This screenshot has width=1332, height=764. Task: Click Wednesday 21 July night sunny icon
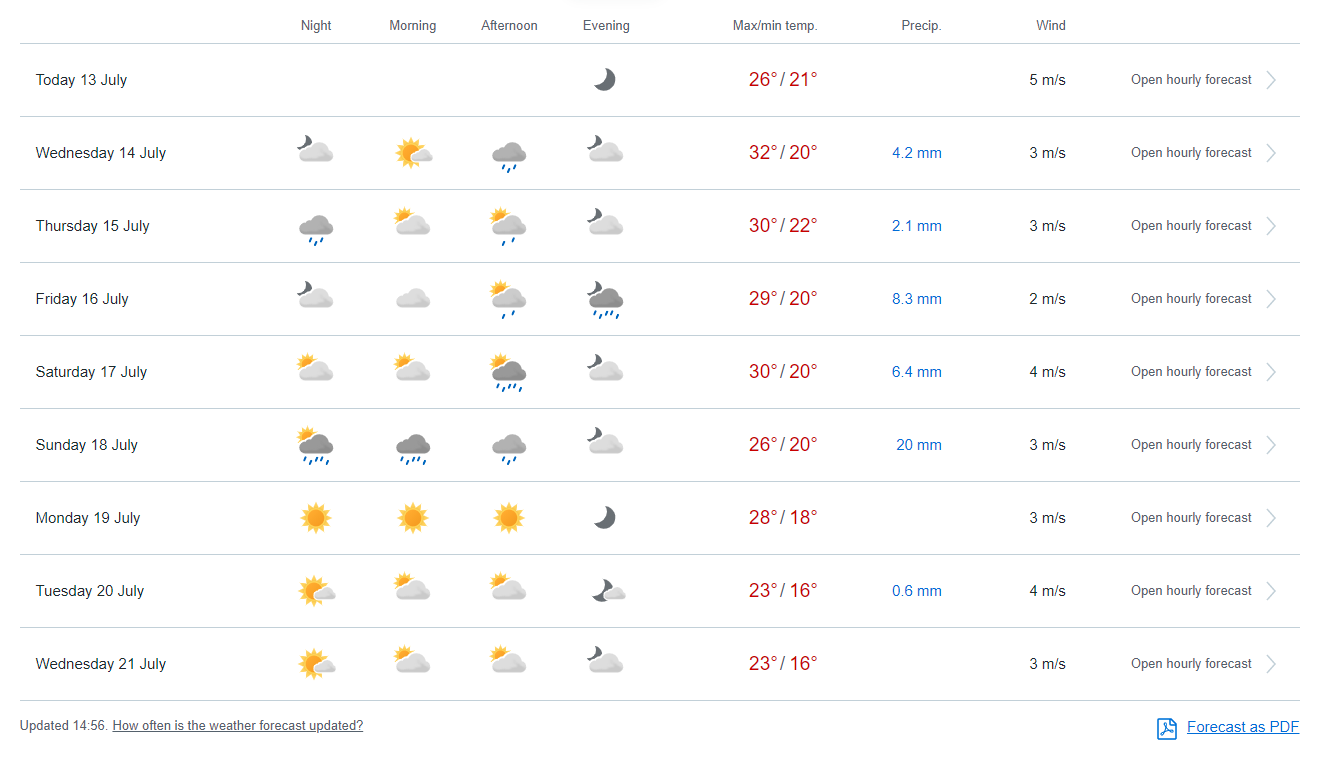(316, 664)
